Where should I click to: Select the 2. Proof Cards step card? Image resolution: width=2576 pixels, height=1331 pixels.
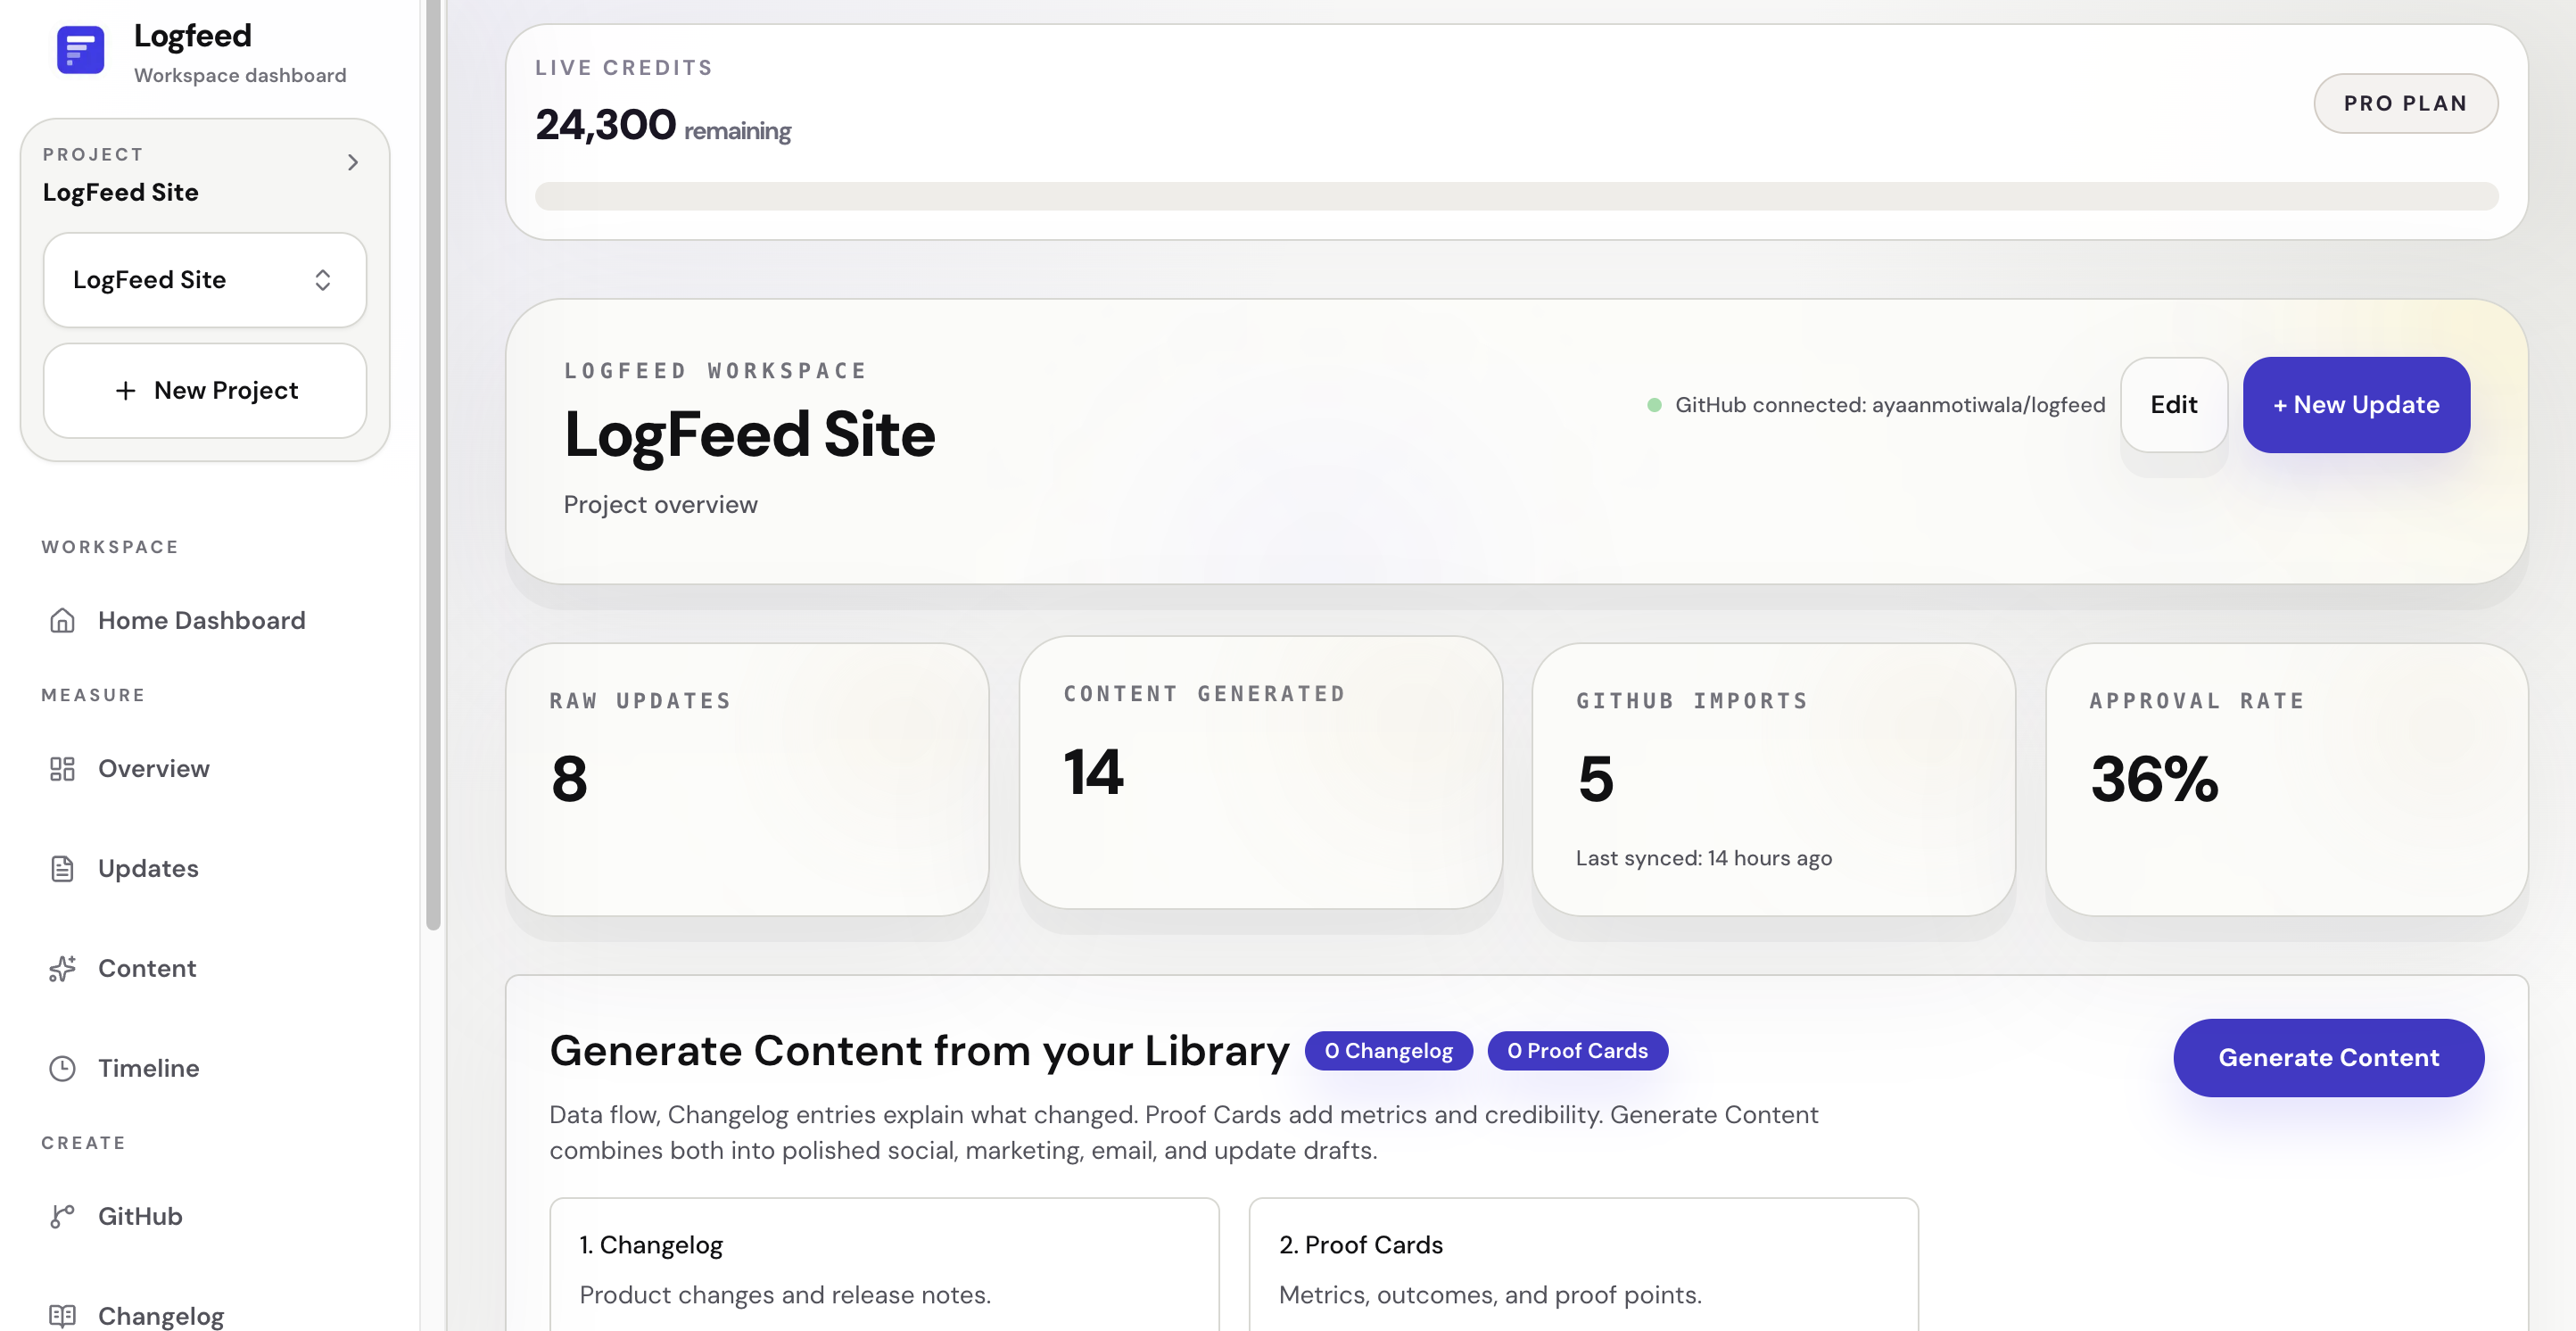(x=1583, y=1265)
